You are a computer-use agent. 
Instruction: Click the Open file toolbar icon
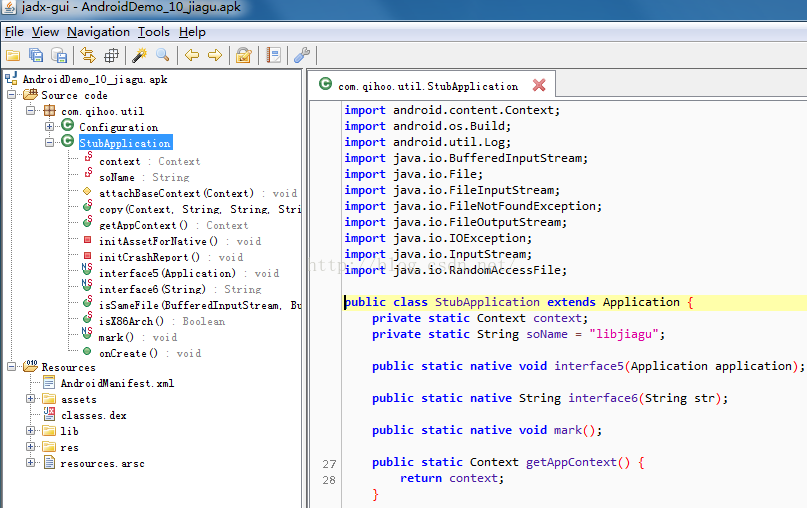click(13, 55)
